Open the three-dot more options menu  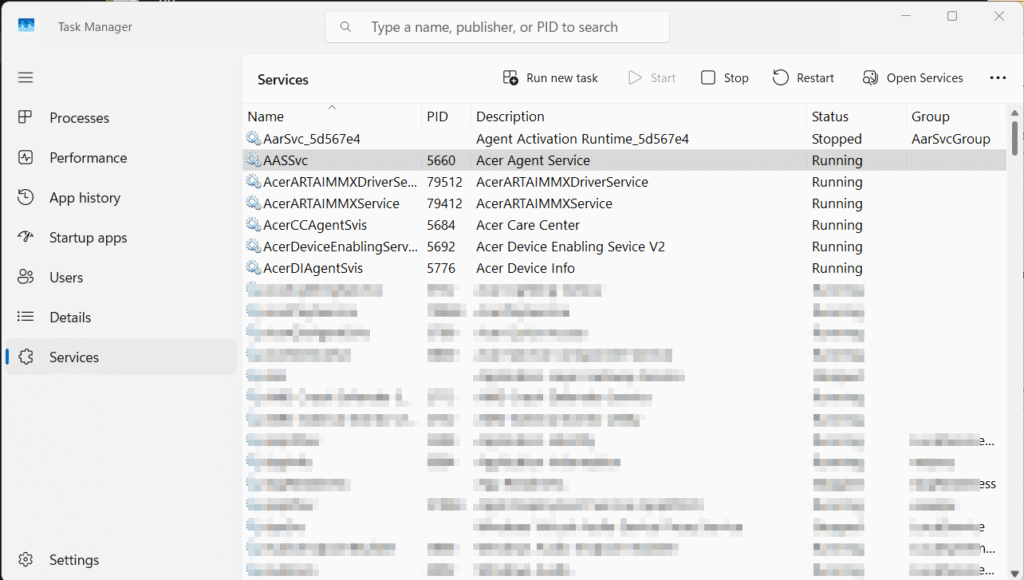pos(998,78)
